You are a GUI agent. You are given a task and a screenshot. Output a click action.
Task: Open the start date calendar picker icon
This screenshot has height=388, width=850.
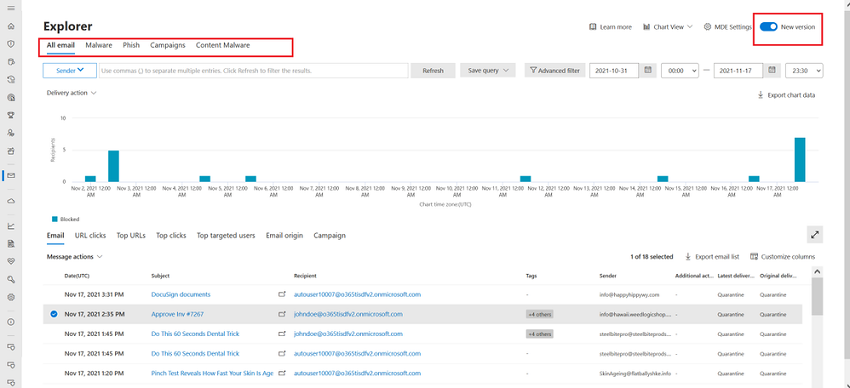pos(647,70)
